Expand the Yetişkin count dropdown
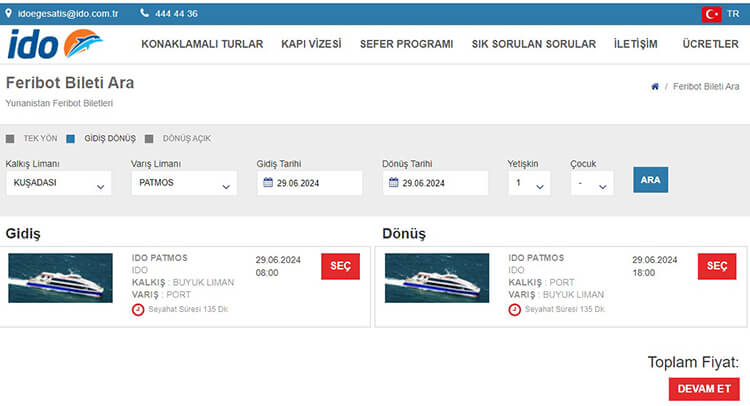 pos(529,183)
